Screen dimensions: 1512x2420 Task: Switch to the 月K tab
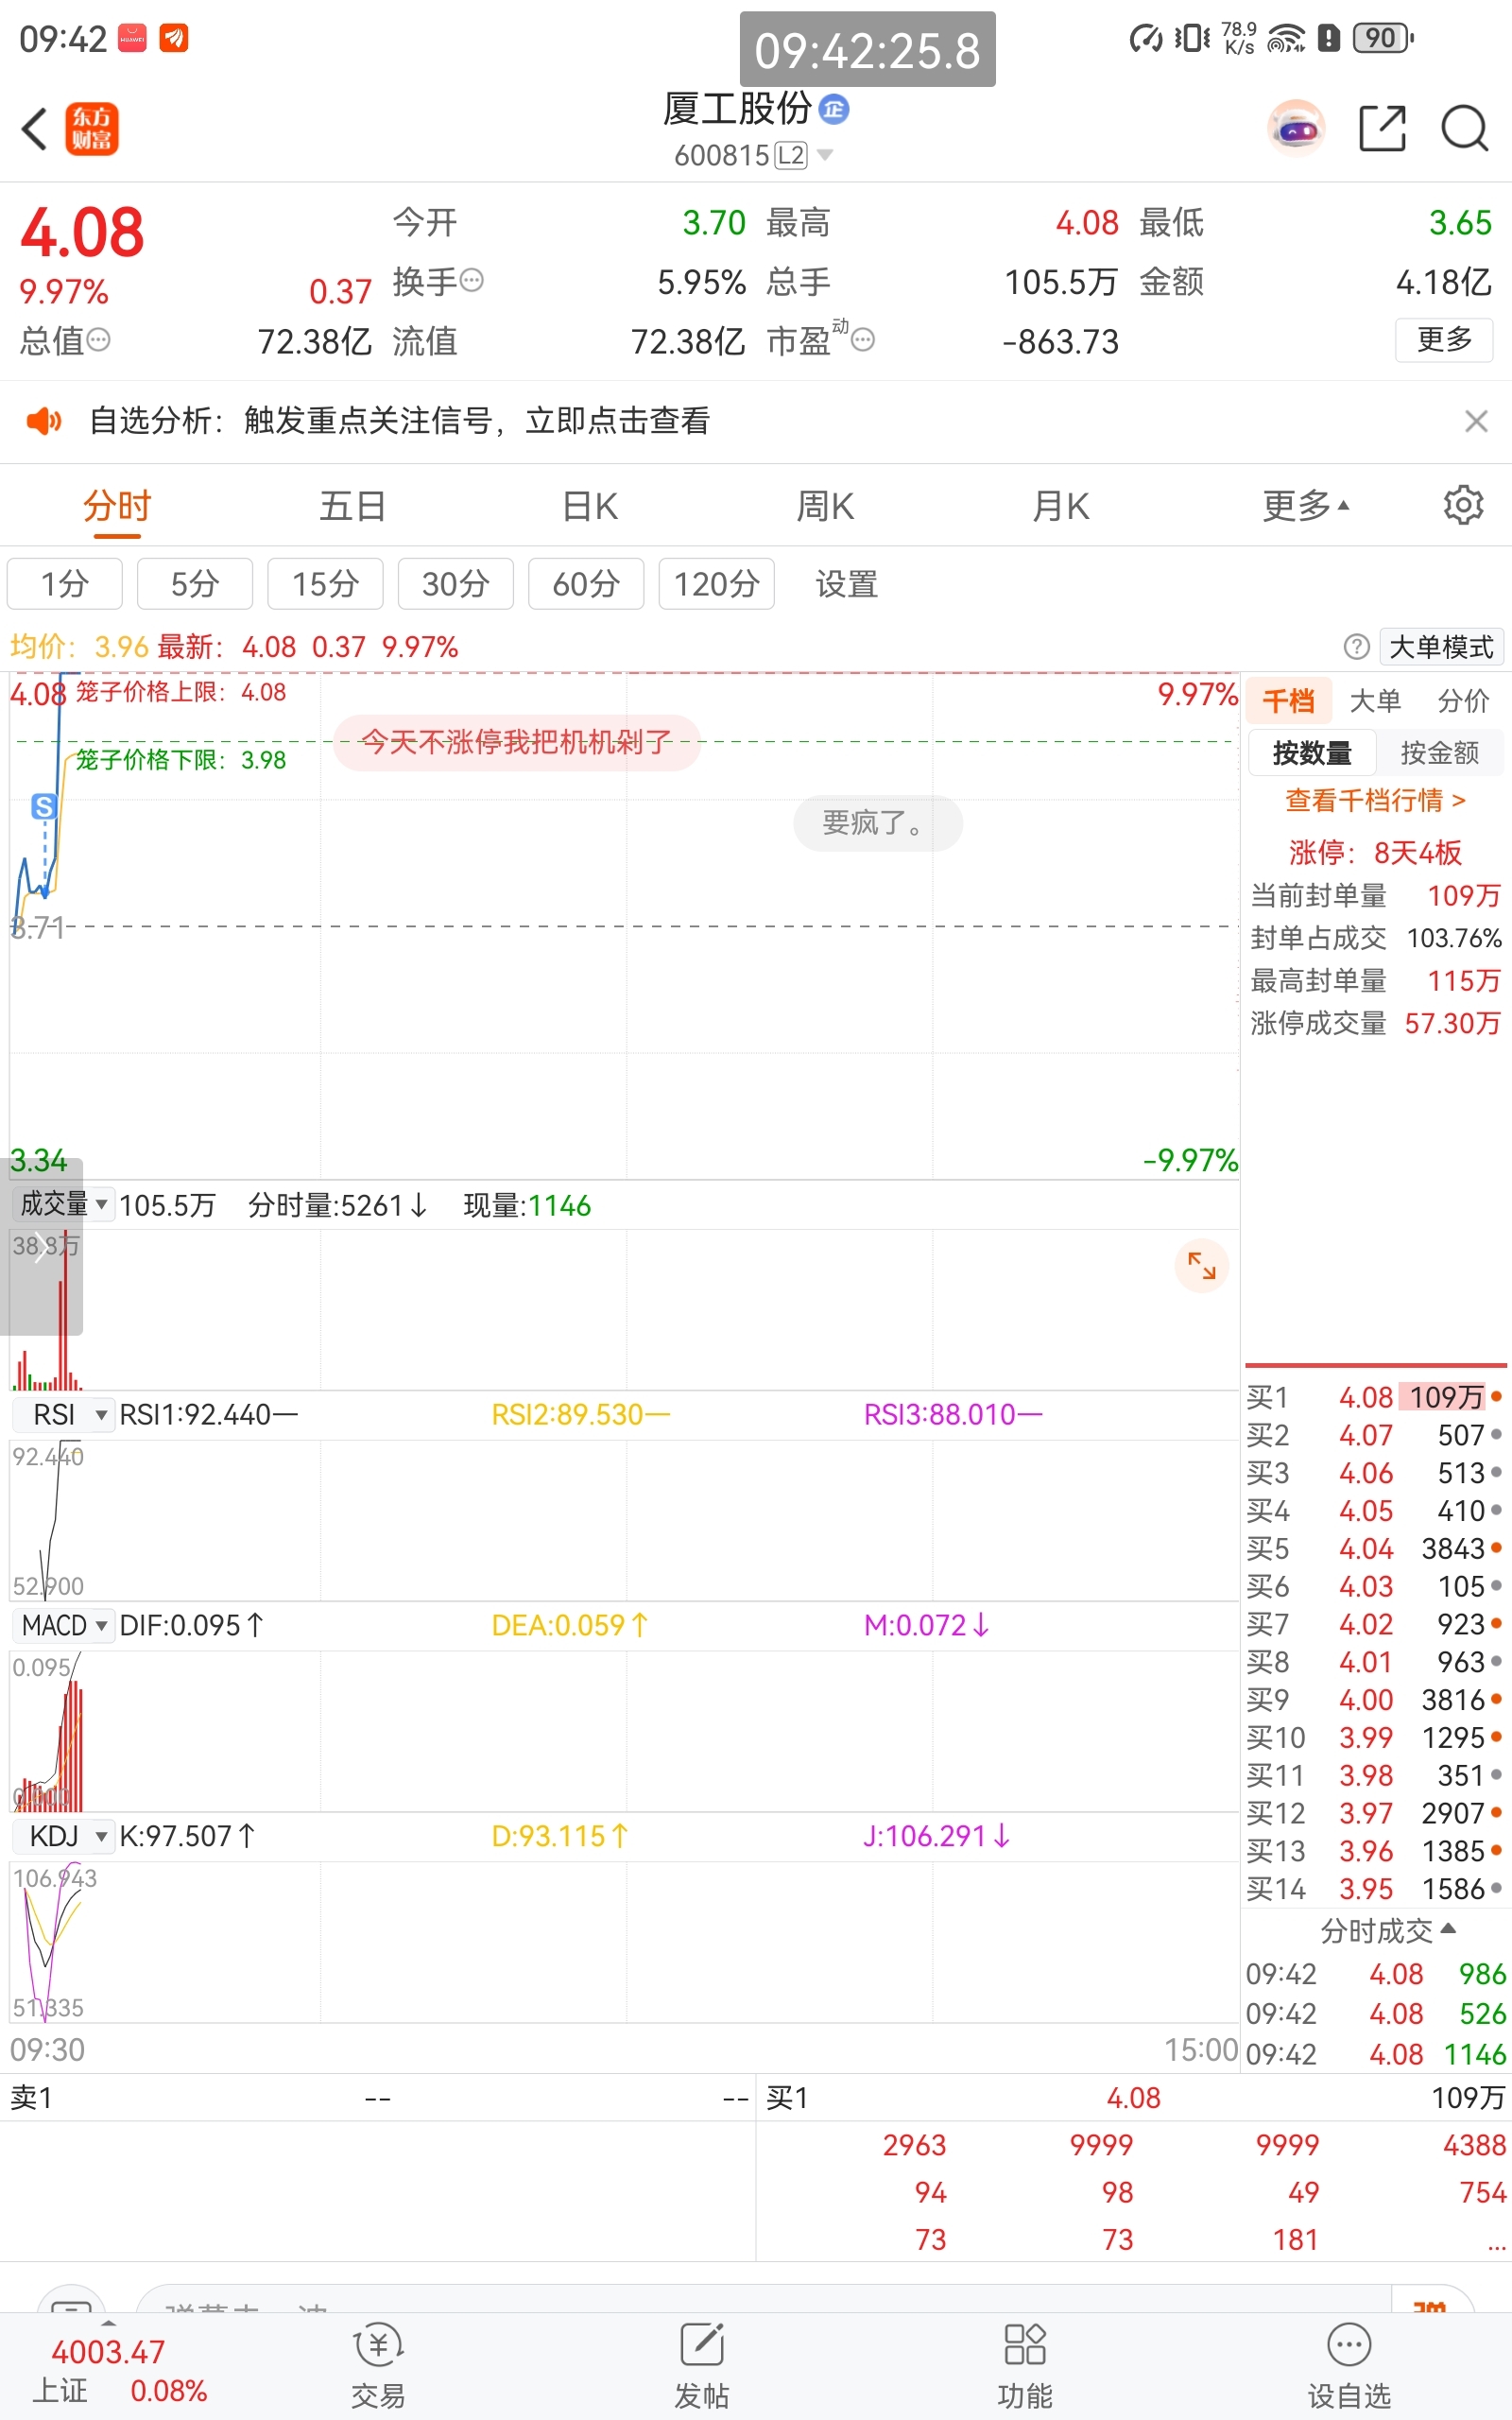pos(1061,506)
